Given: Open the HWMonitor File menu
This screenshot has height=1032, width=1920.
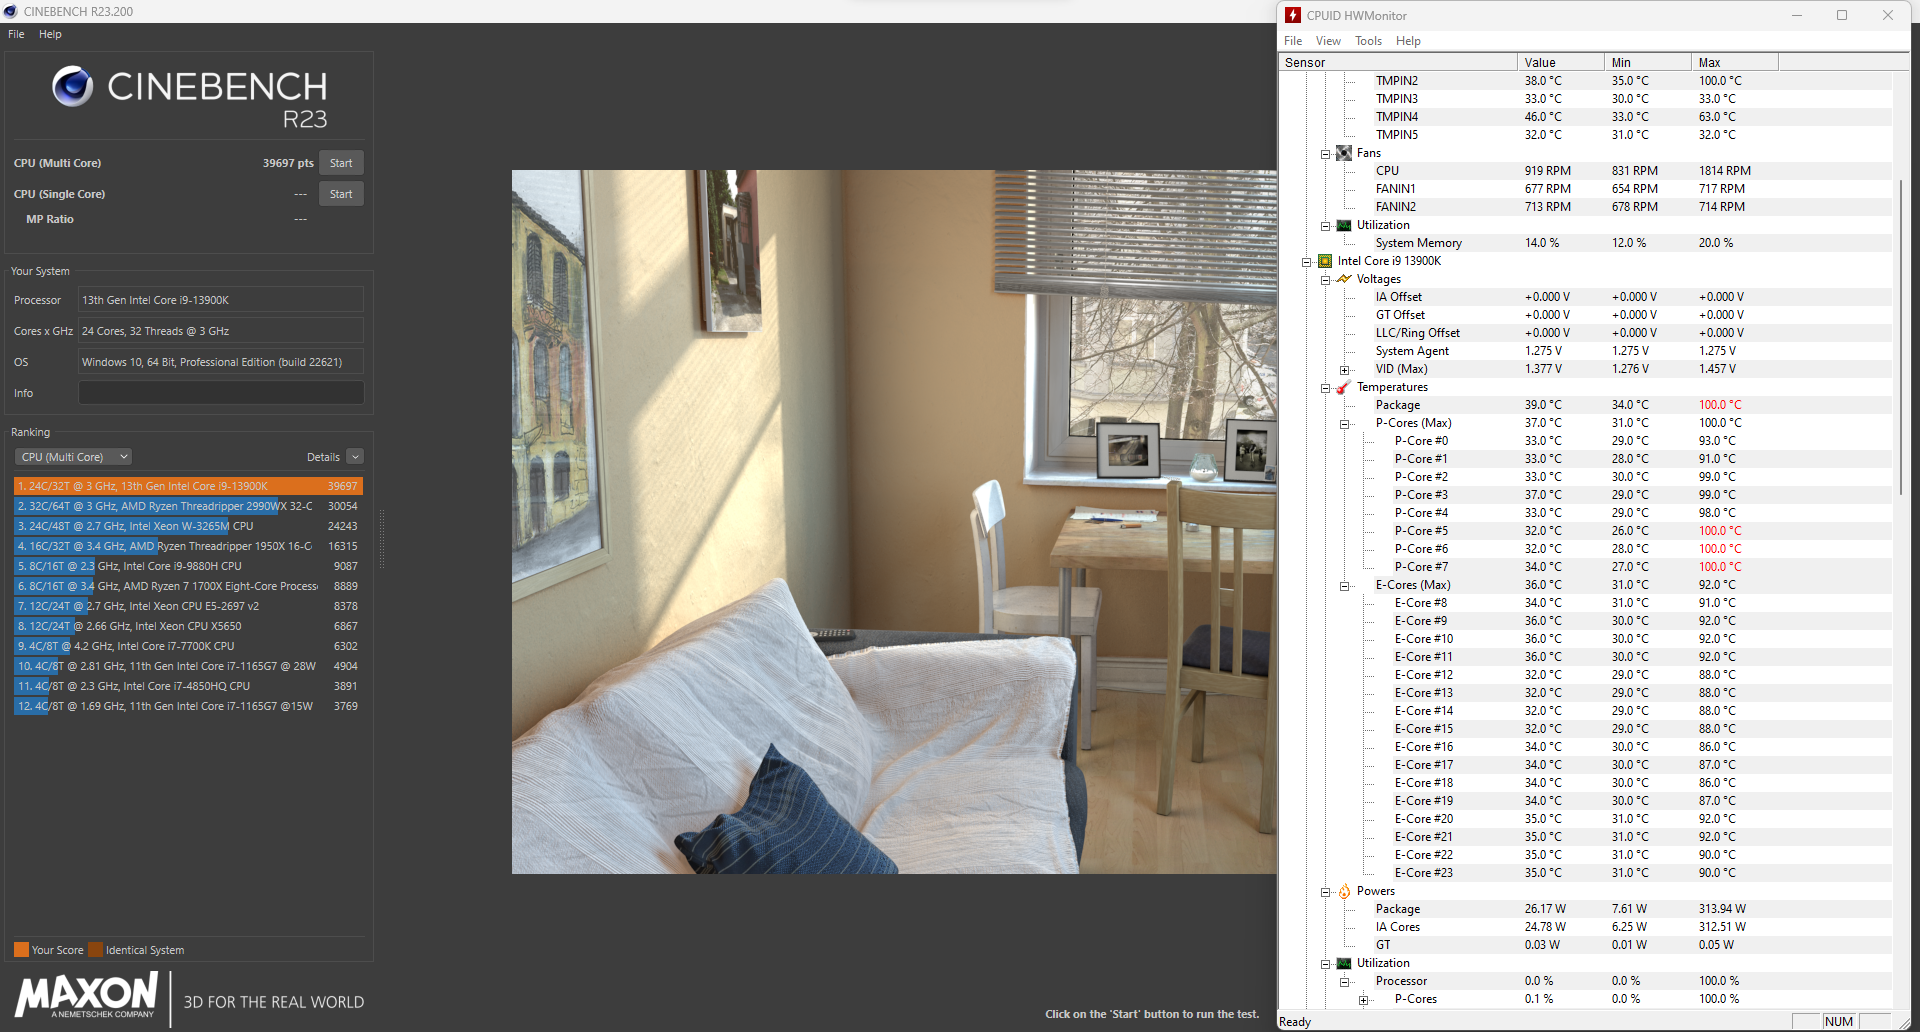Looking at the screenshot, I should pos(1293,41).
